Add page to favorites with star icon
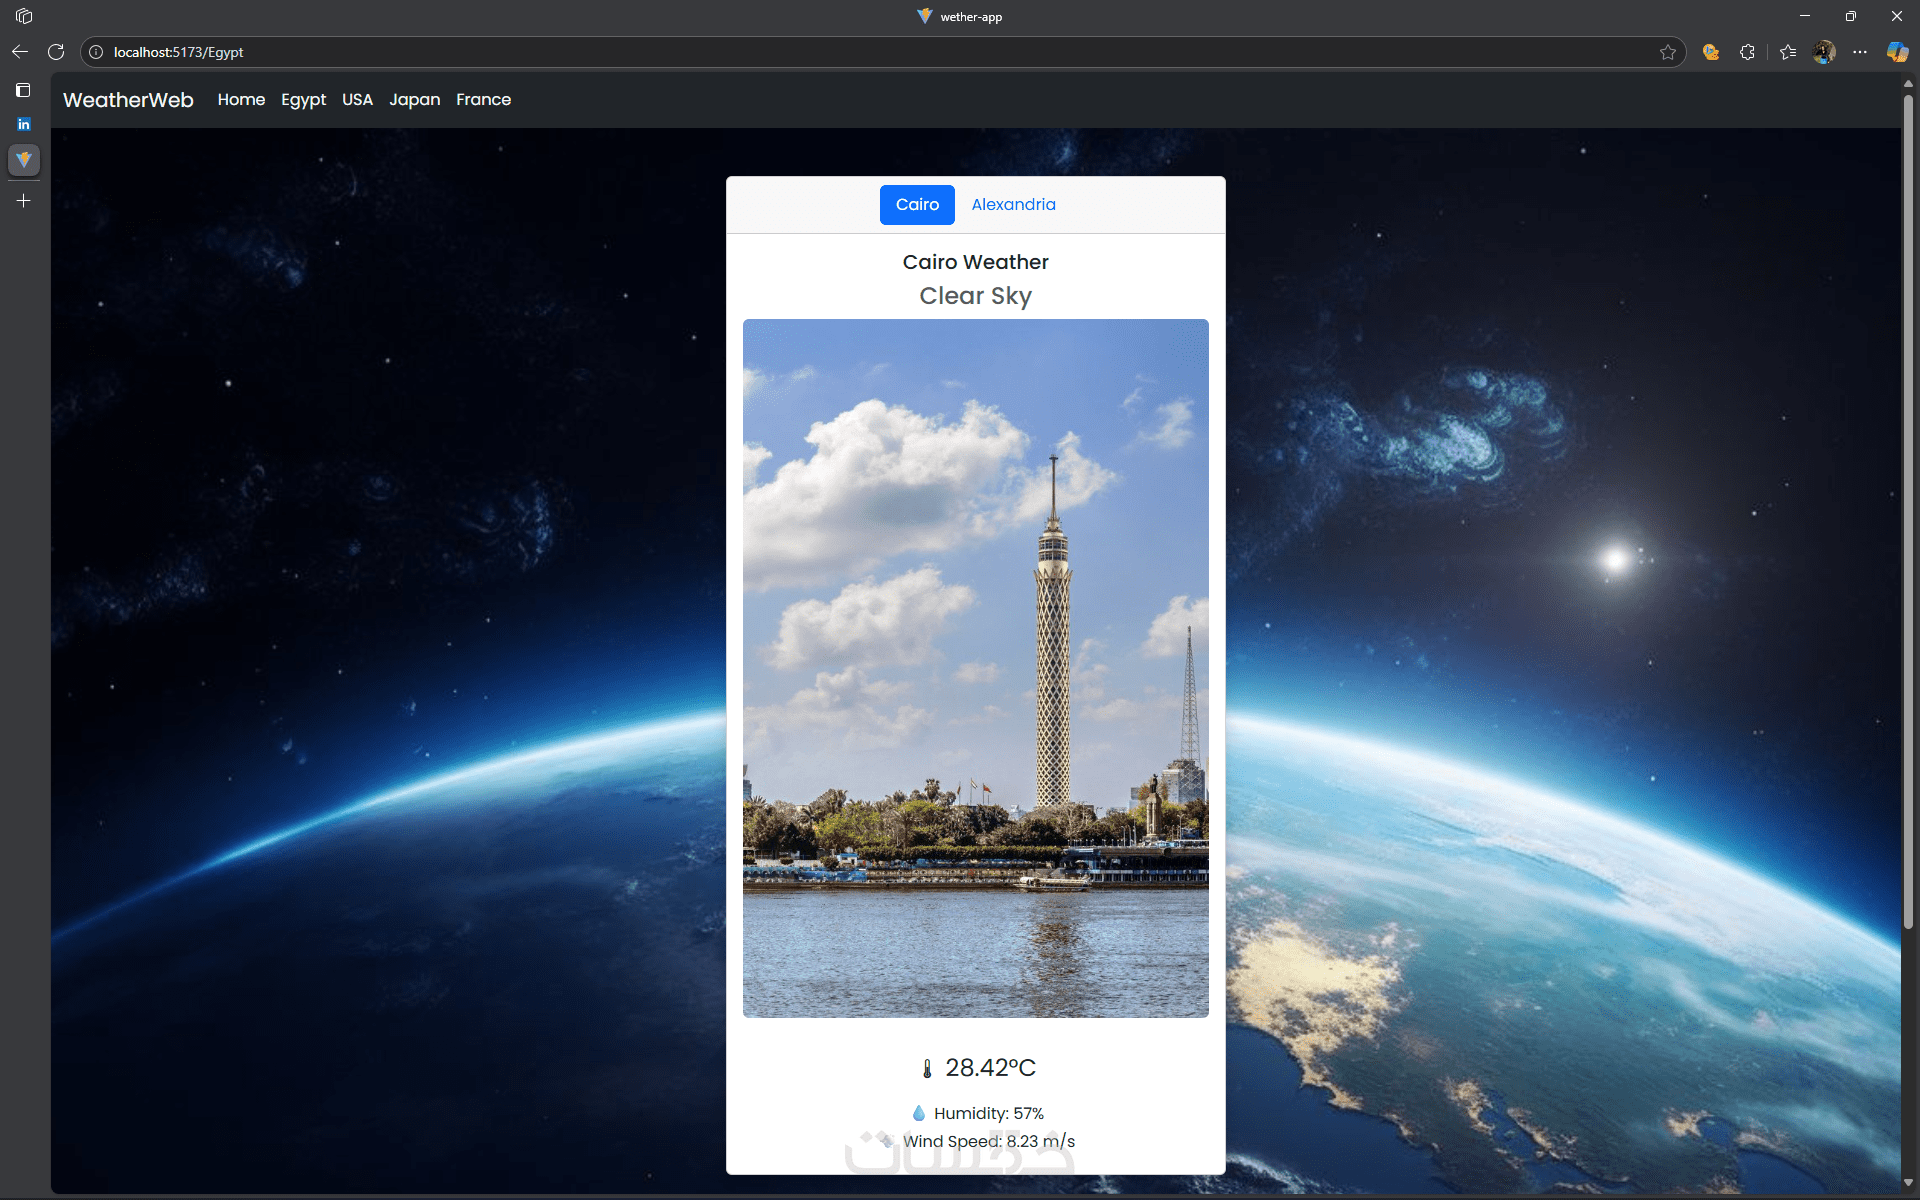This screenshot has width=1920, height=1200. coord(1667,52)
